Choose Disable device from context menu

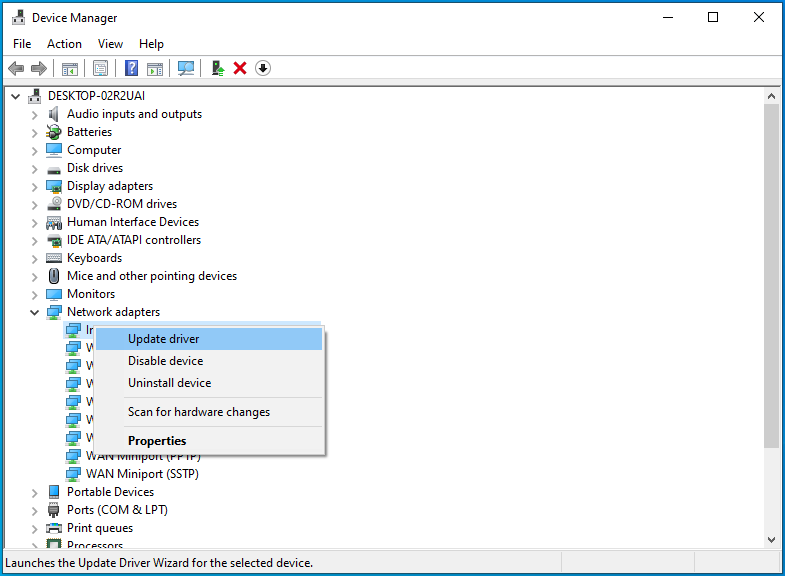pyautogui.click(x=209, y=361)
